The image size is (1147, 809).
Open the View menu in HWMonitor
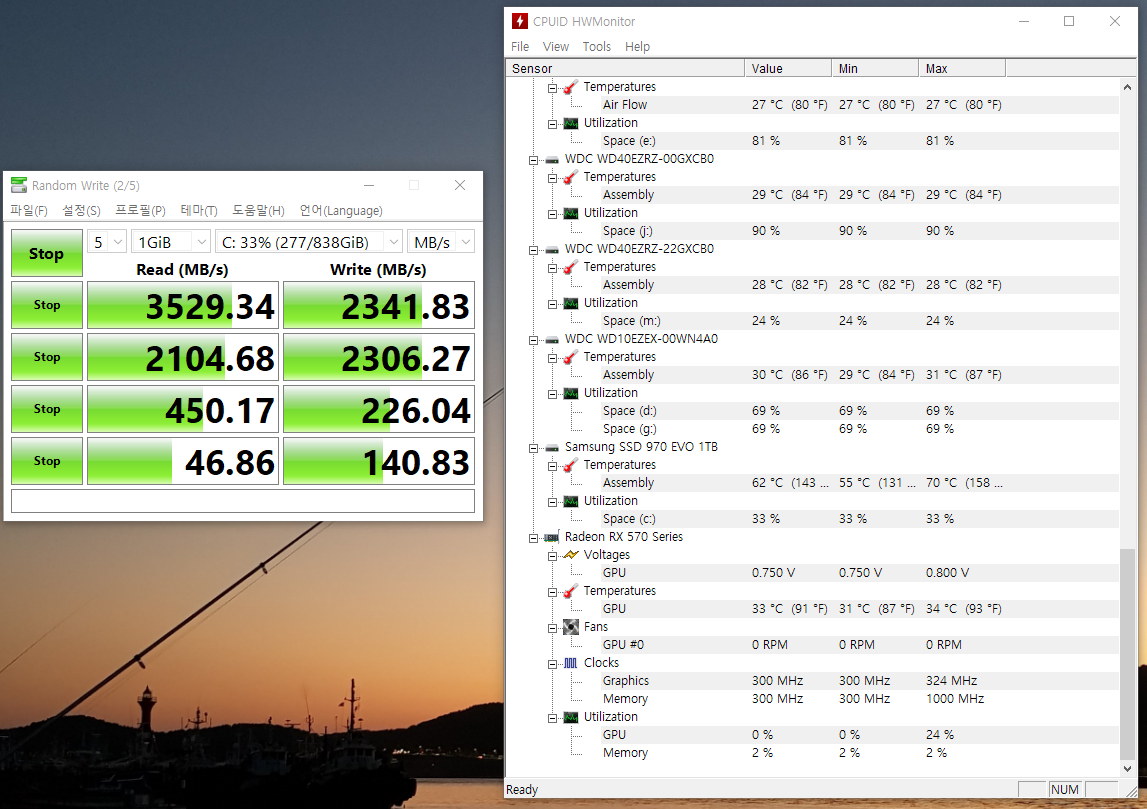556,46
